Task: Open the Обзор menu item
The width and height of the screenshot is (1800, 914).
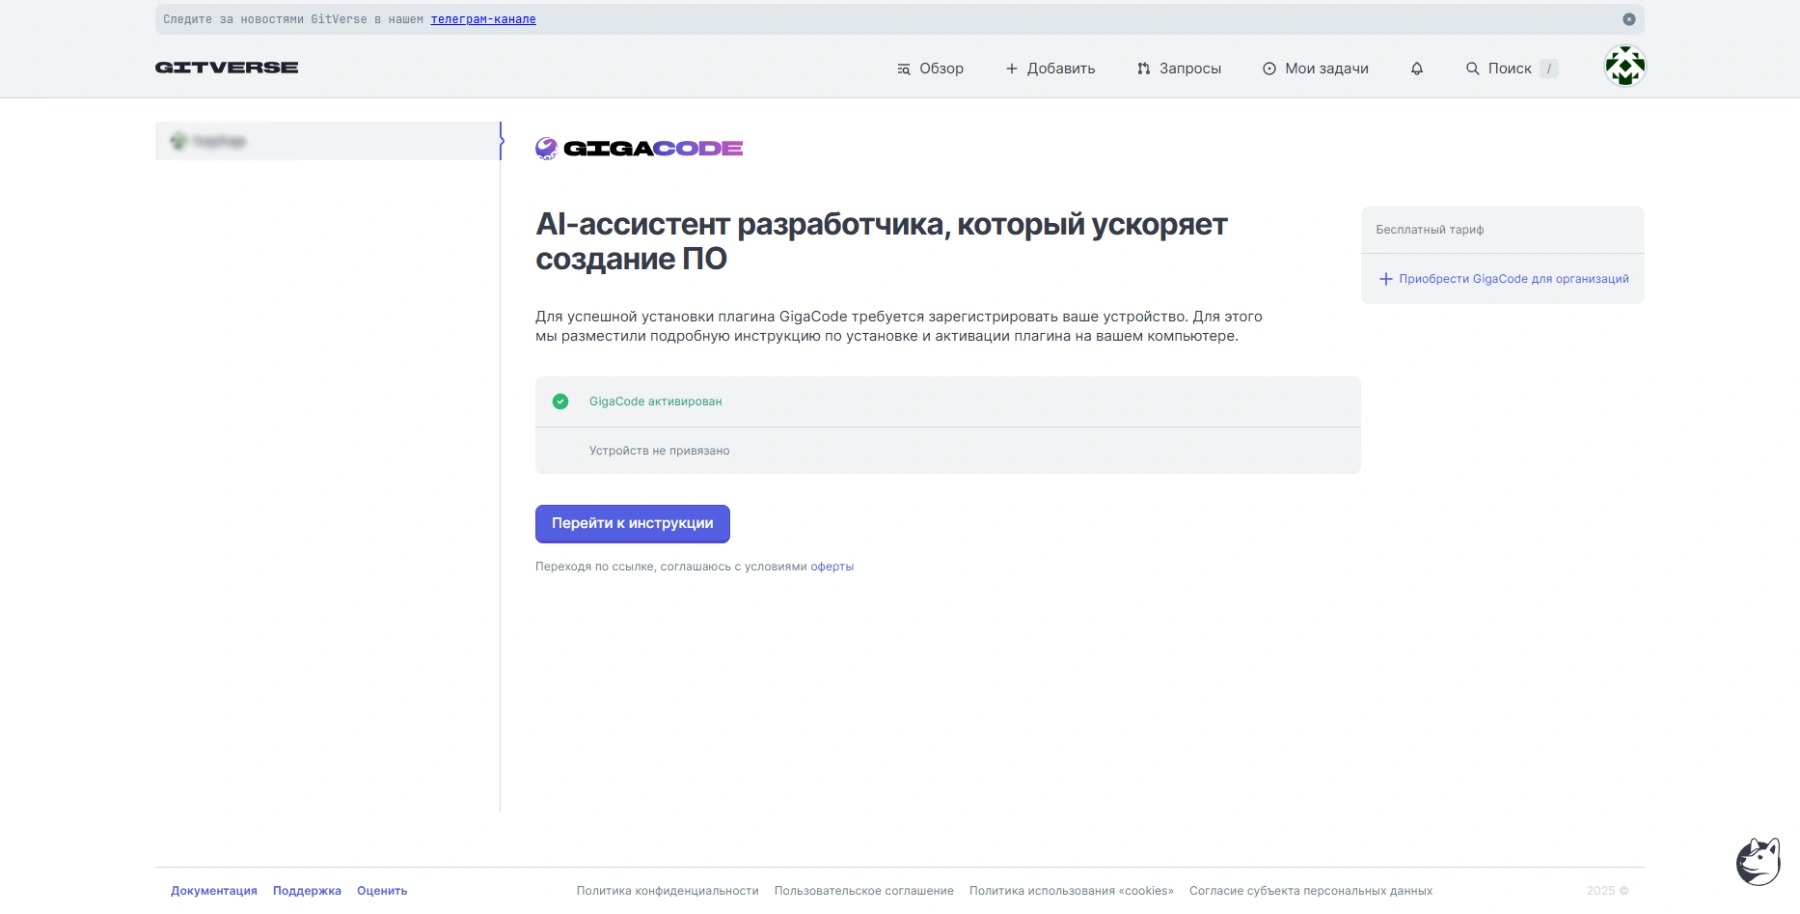Action: [930, 69]
